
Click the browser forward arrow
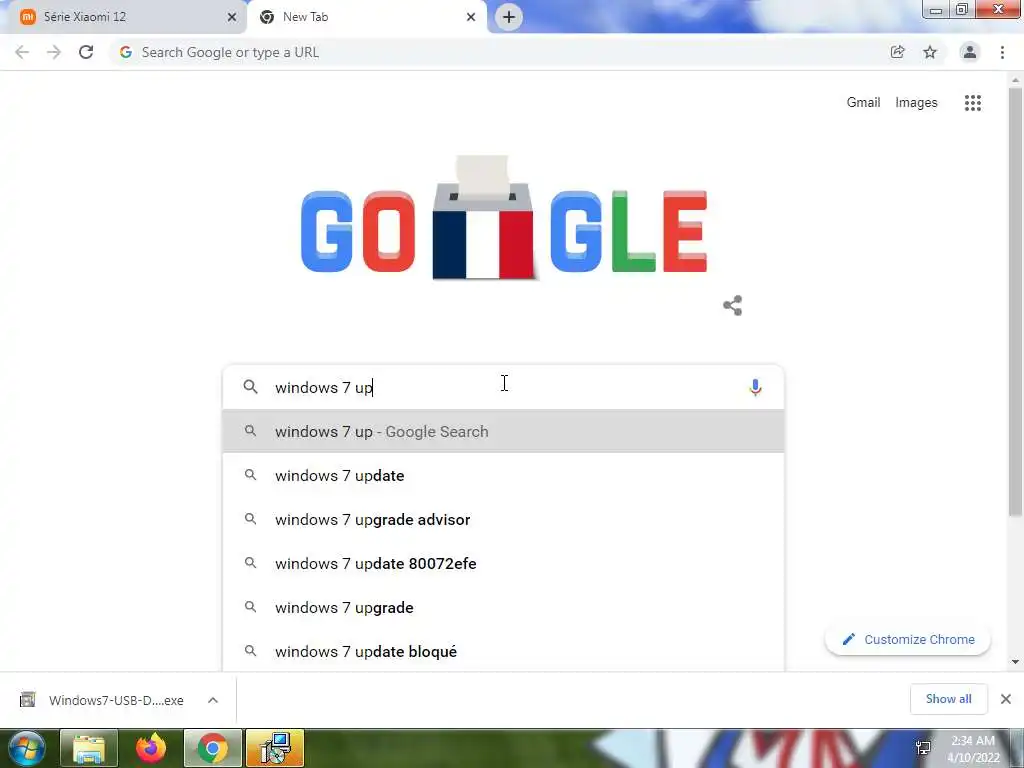[54, 52]
